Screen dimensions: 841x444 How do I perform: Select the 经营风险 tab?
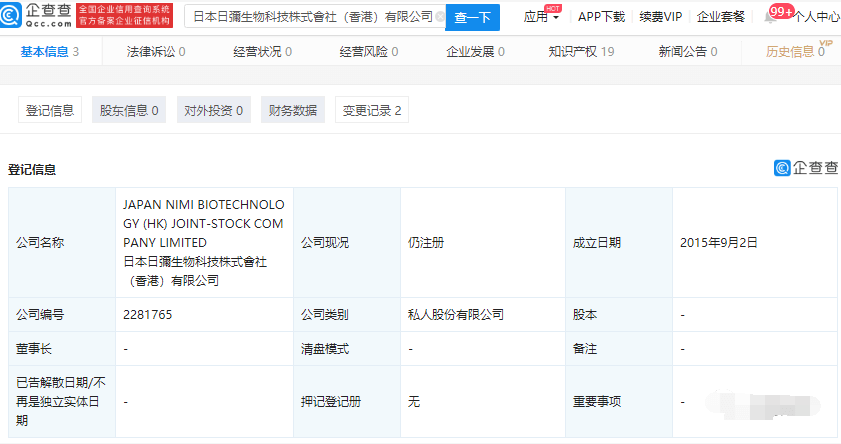point(368,52)
